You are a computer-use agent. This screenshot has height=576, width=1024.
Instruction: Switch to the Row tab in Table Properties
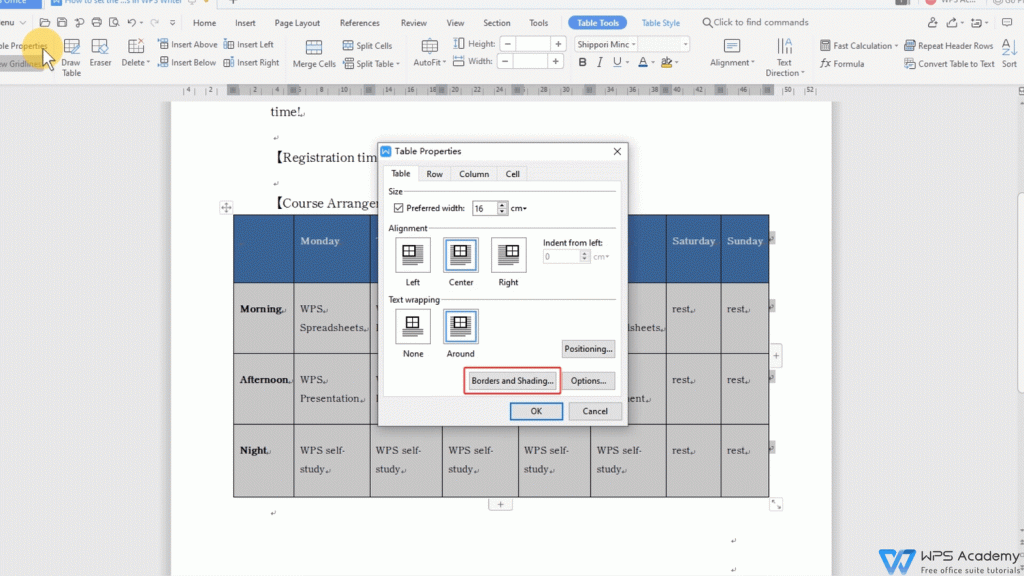[434, 174]
